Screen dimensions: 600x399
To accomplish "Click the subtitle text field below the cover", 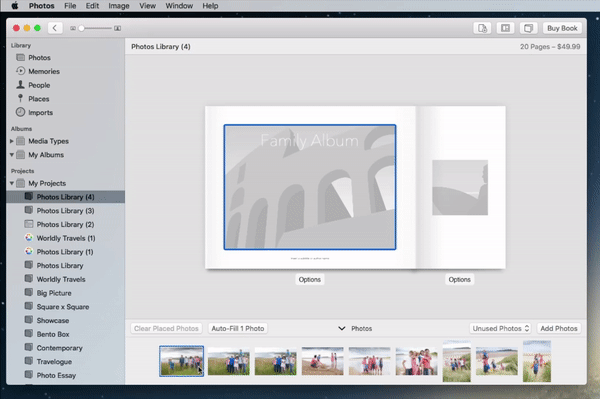I will [310, 259].
